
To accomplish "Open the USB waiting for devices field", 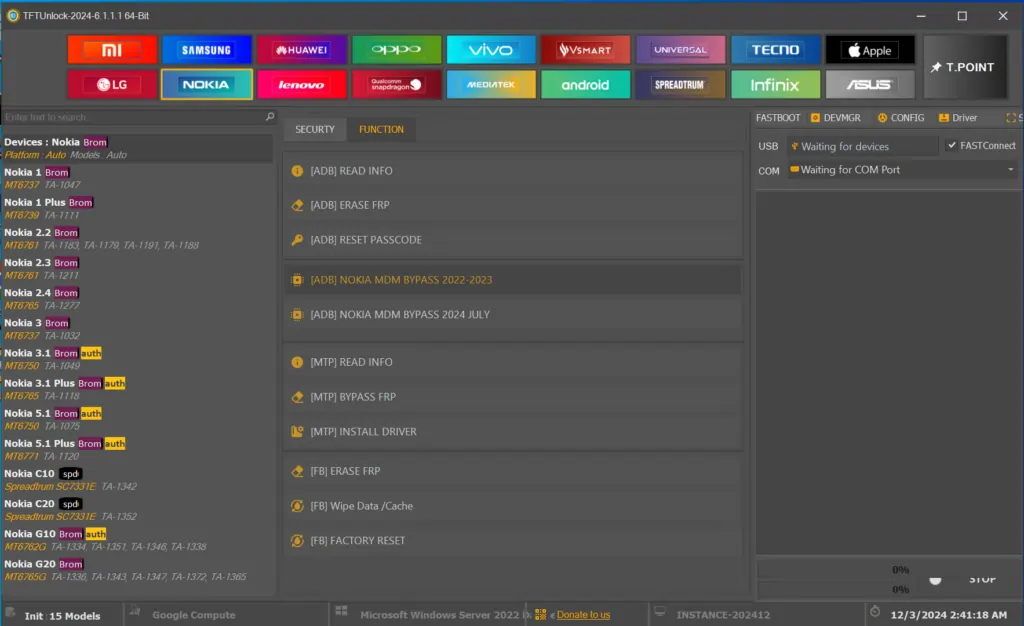I will (x=862, y=146).
